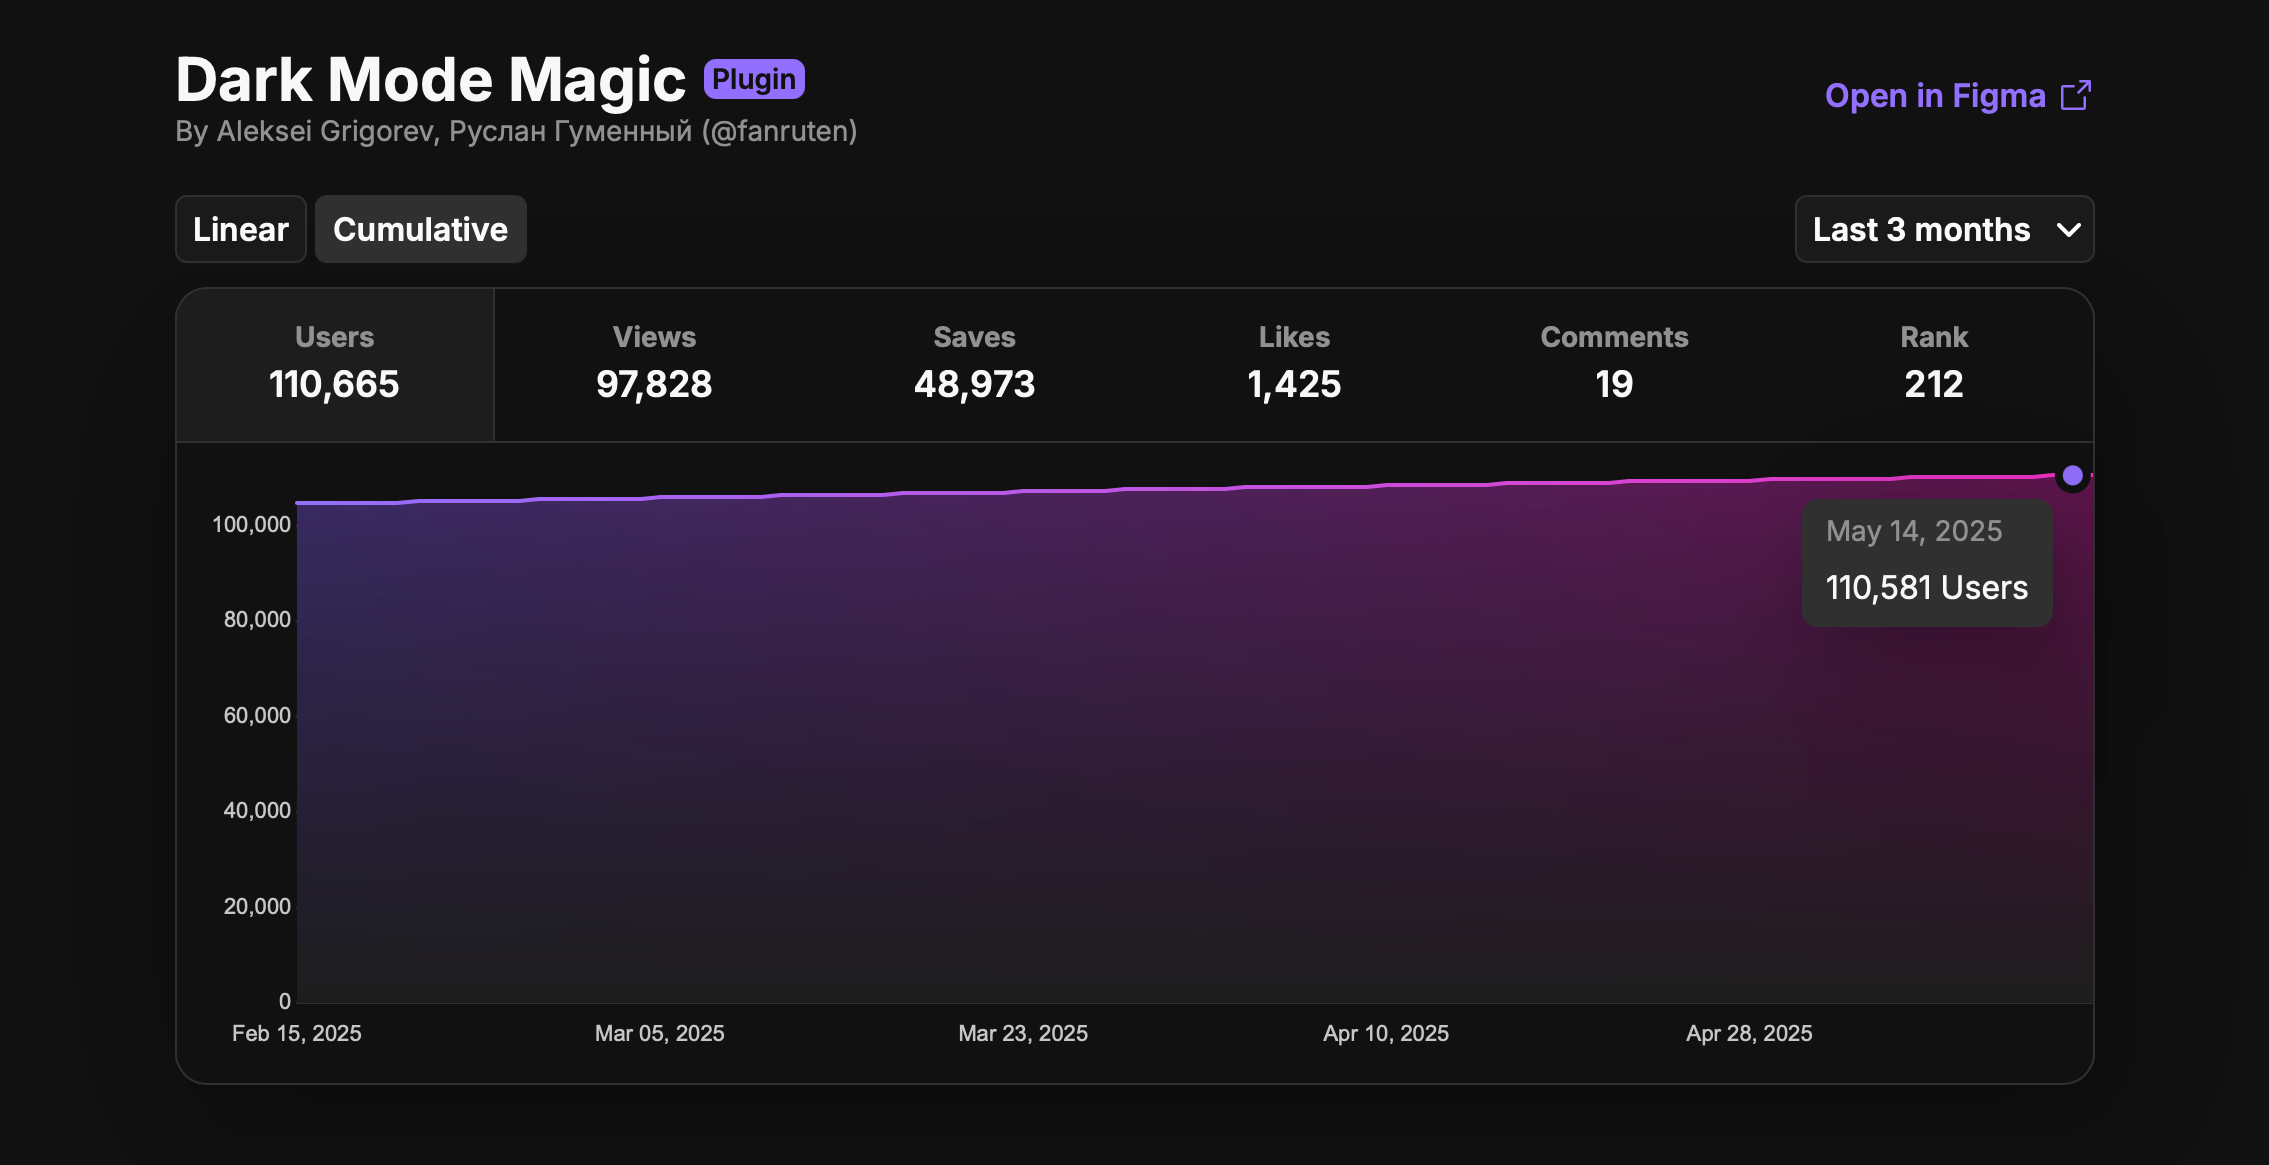This screenshot has height=1165, width=2269.
Task: Click the 20,000 y-axis label
Action: click(257, 906)
